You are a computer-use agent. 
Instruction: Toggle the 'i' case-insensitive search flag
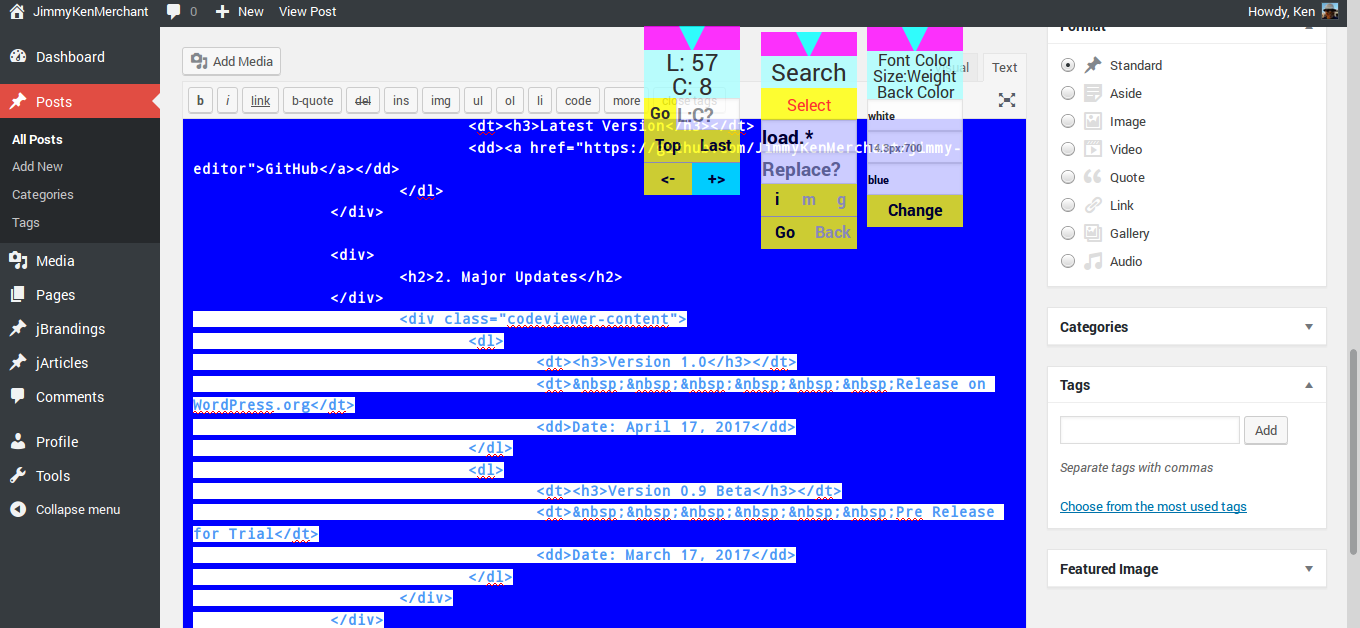(777, 200)
